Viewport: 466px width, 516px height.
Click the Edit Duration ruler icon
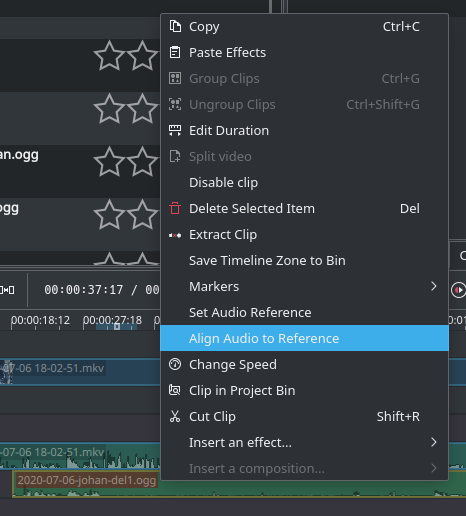pyautogui.click(x=175, y=130)
